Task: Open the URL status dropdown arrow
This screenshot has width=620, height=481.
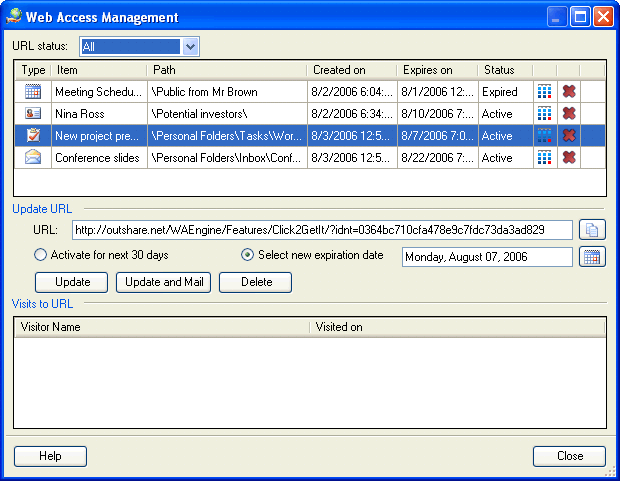Action: pyautogui.click(x=190, y=47)
